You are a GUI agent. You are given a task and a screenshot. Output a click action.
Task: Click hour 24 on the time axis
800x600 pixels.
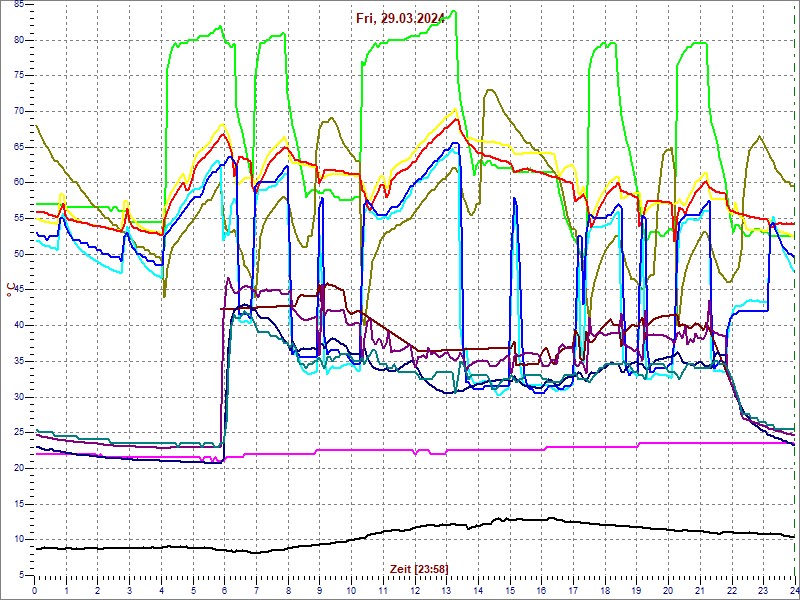794,590
